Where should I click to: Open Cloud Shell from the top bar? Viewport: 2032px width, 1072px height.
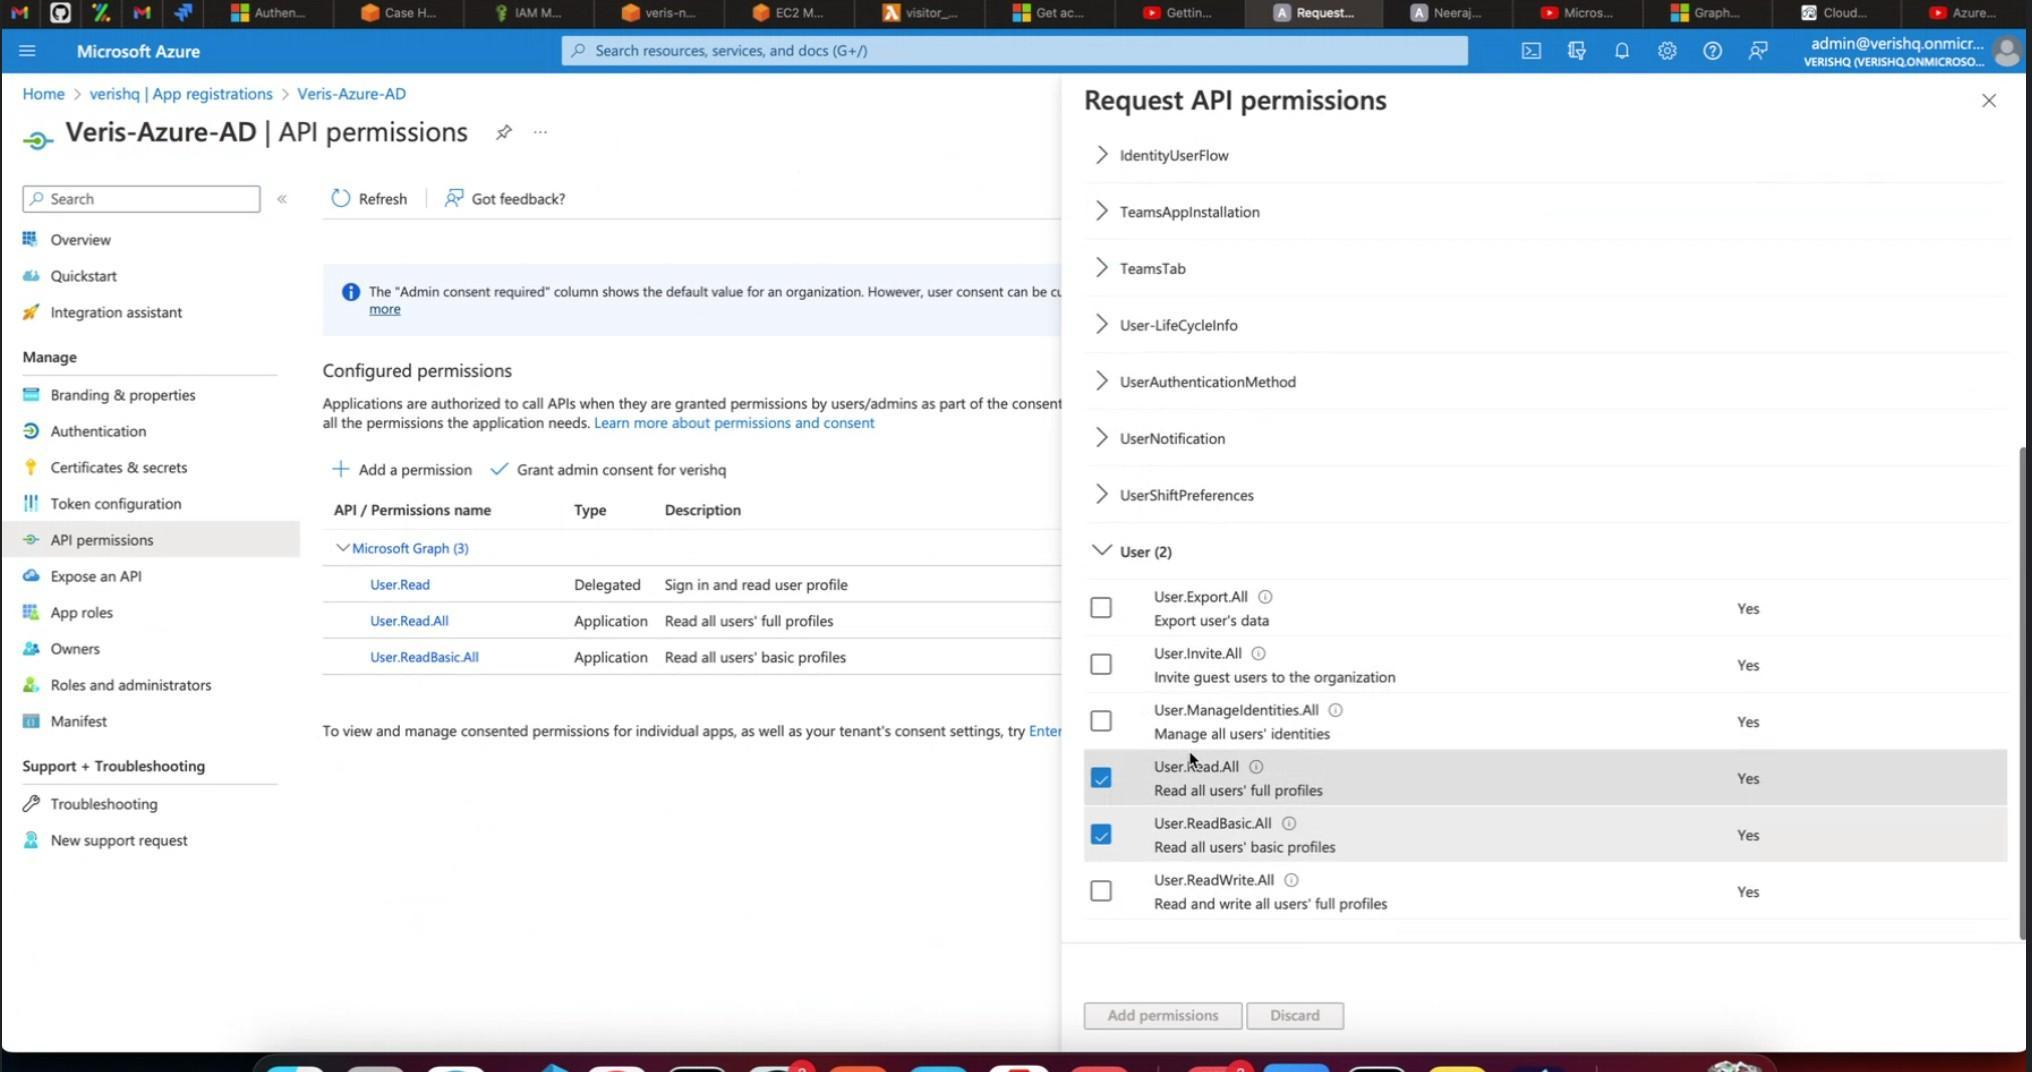pos(1531,51)
